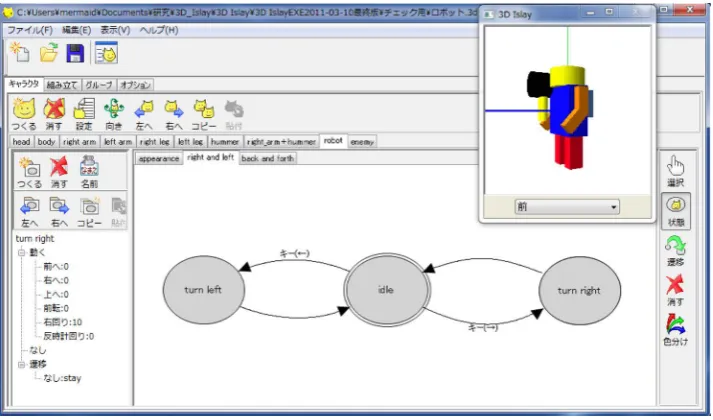Click the キー(→) transition label
Image resolution: width=713 pixels, height=420 pixels.
coord(483,327)
